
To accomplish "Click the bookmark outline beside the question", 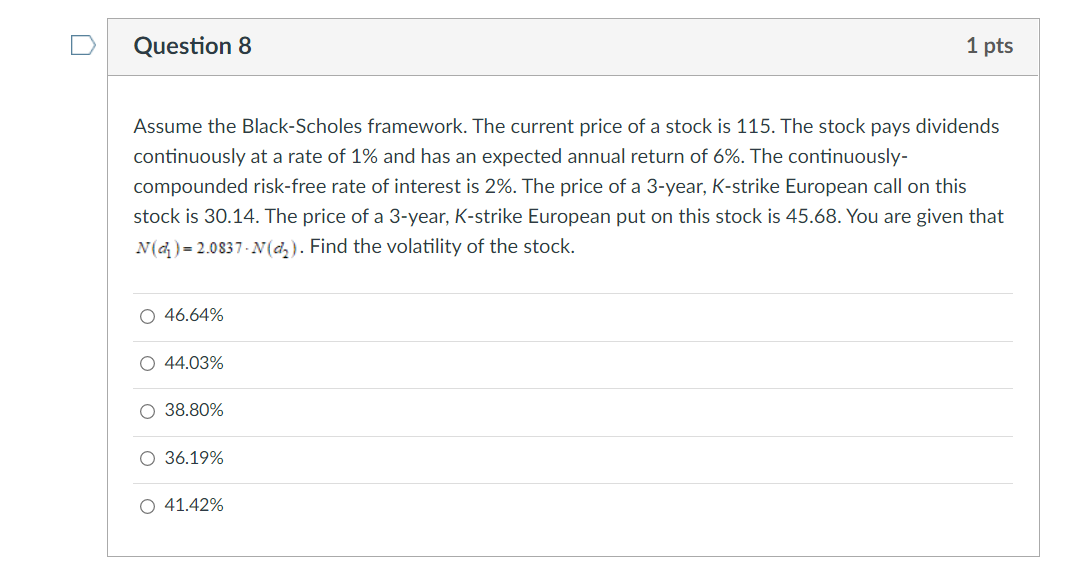I will pyautogui.click(x=84, y=44).
